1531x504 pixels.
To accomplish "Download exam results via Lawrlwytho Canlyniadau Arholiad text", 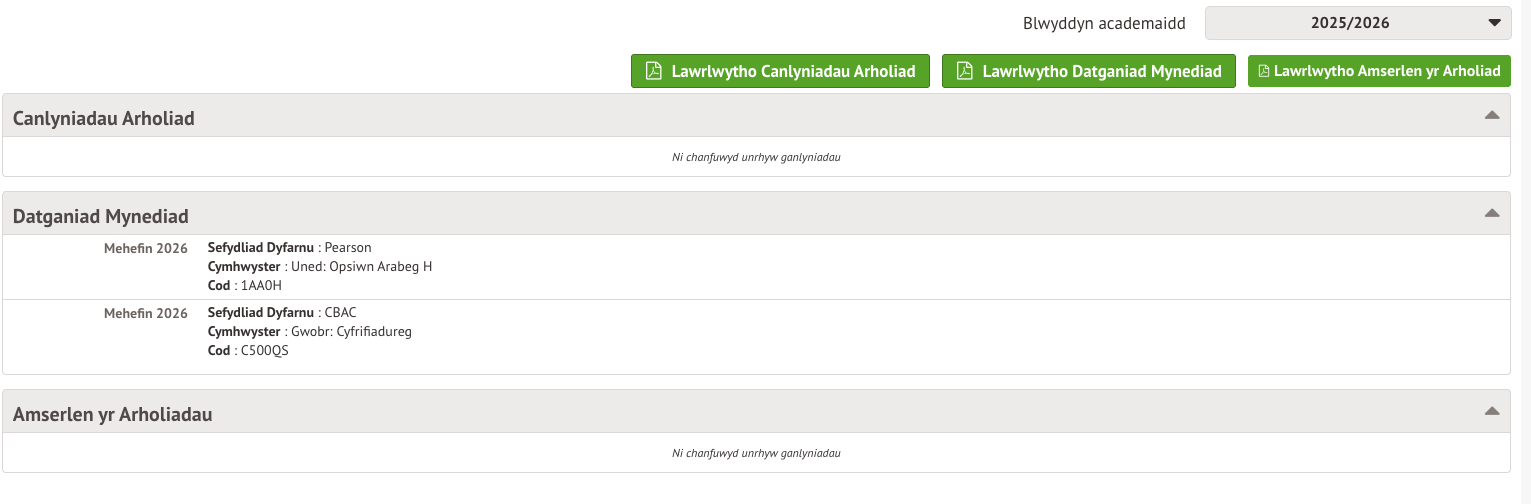I will pyautogui.click(x=794, y=71).
